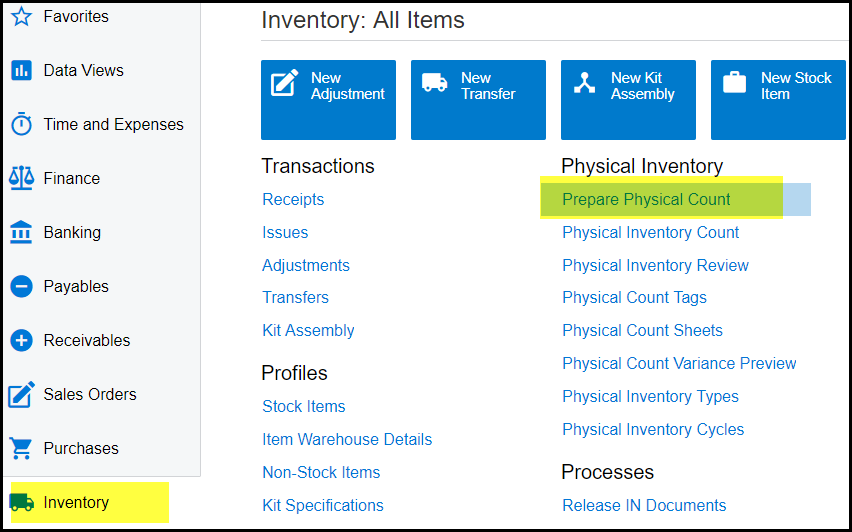
Task: Add a New Stock Item
Action: click(778, 99)
